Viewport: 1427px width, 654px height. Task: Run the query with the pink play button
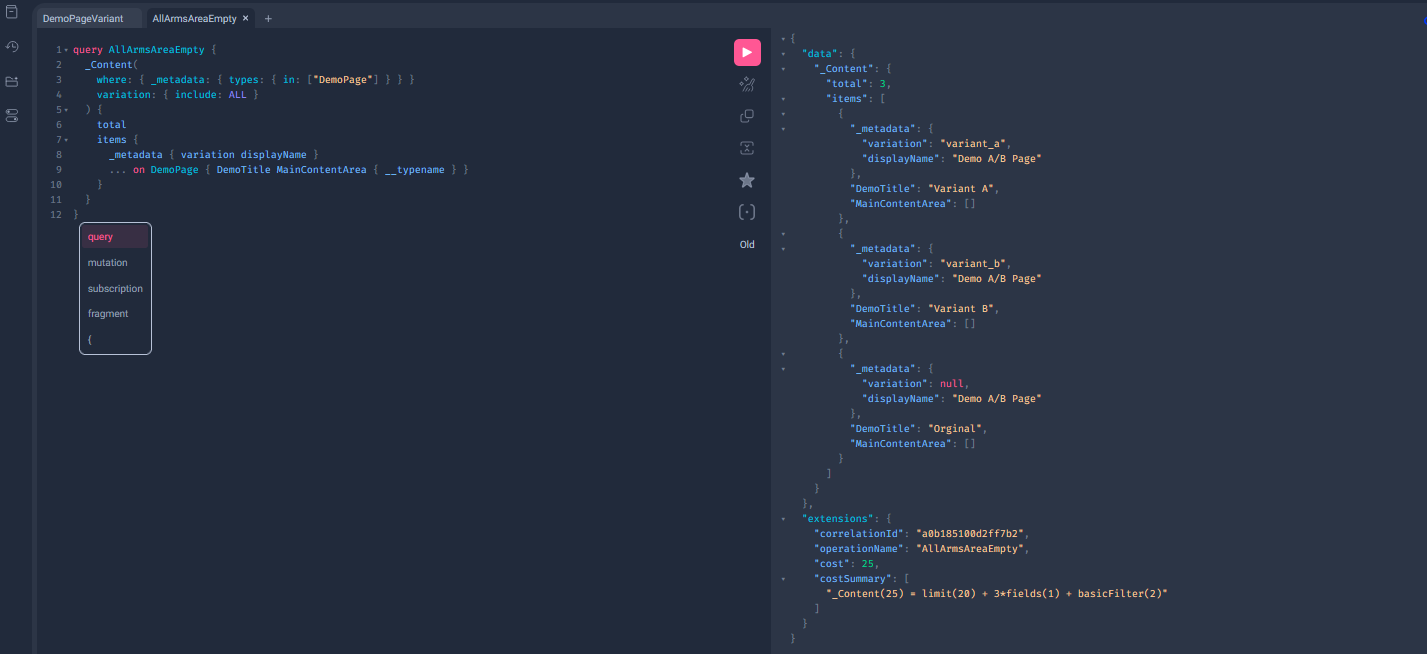click(747, 53)
